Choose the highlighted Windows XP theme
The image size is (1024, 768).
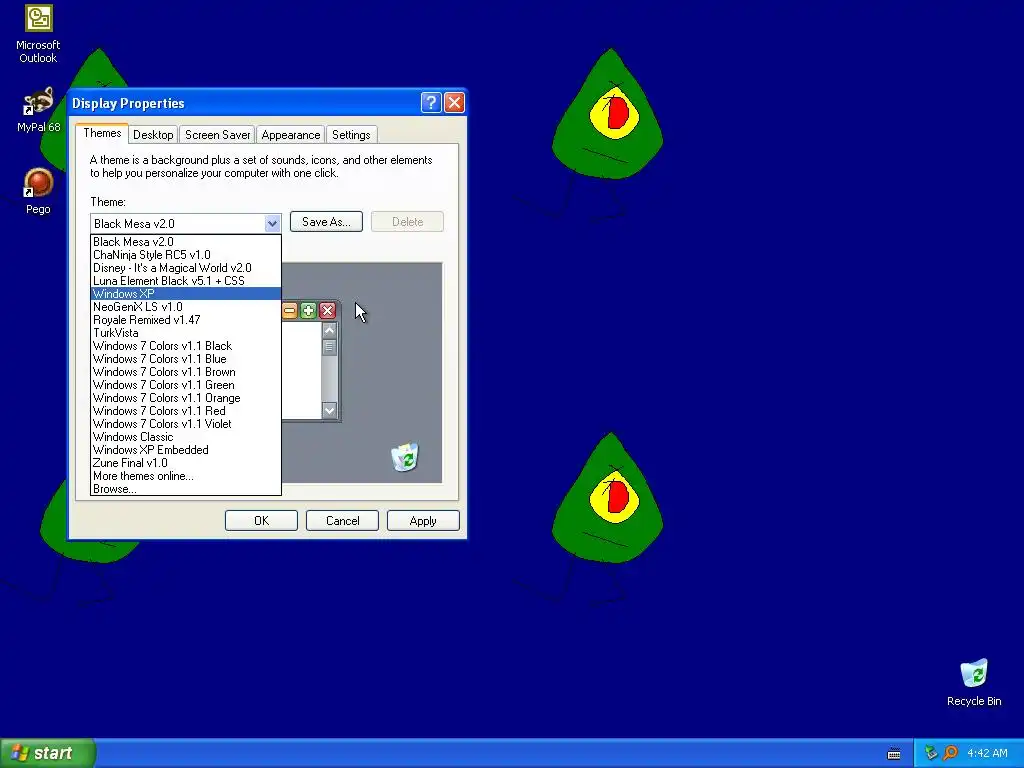coord(185,294)
